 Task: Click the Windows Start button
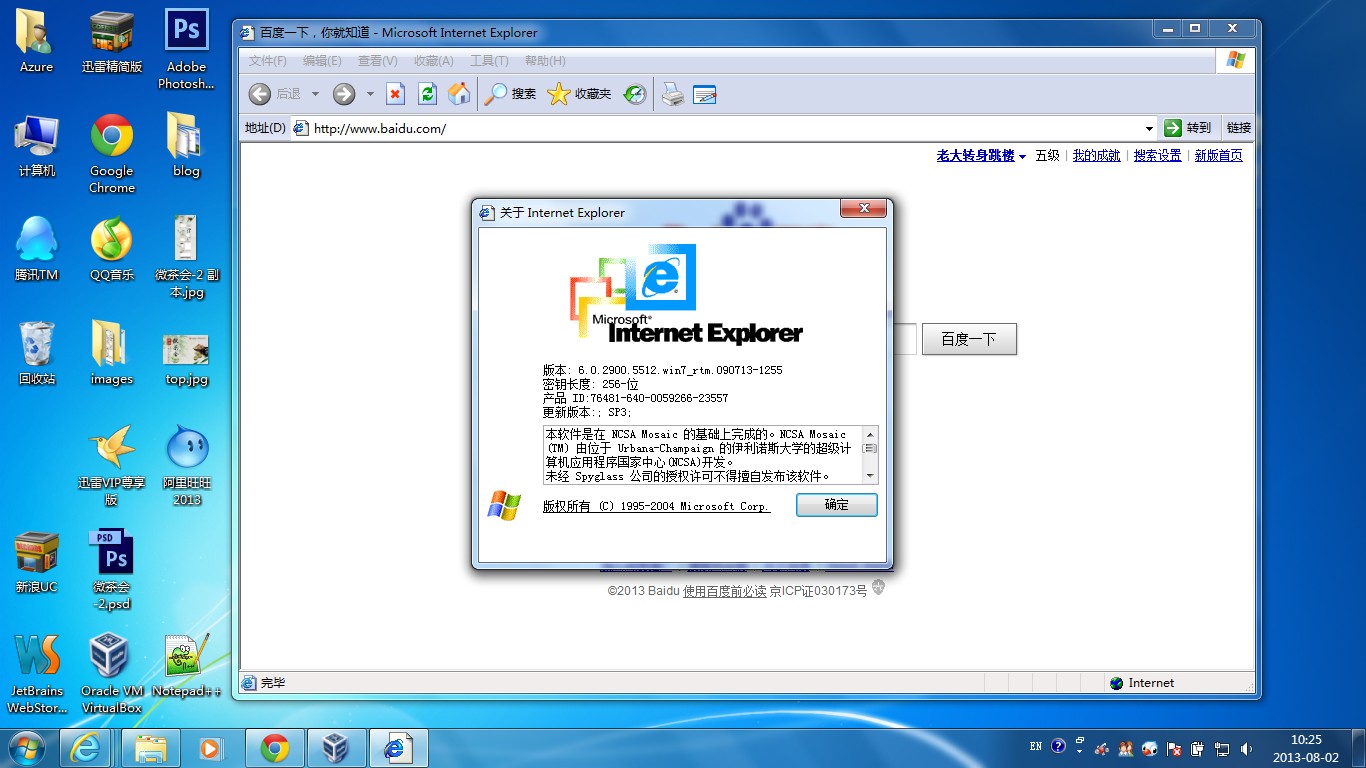tap(26, 747)
